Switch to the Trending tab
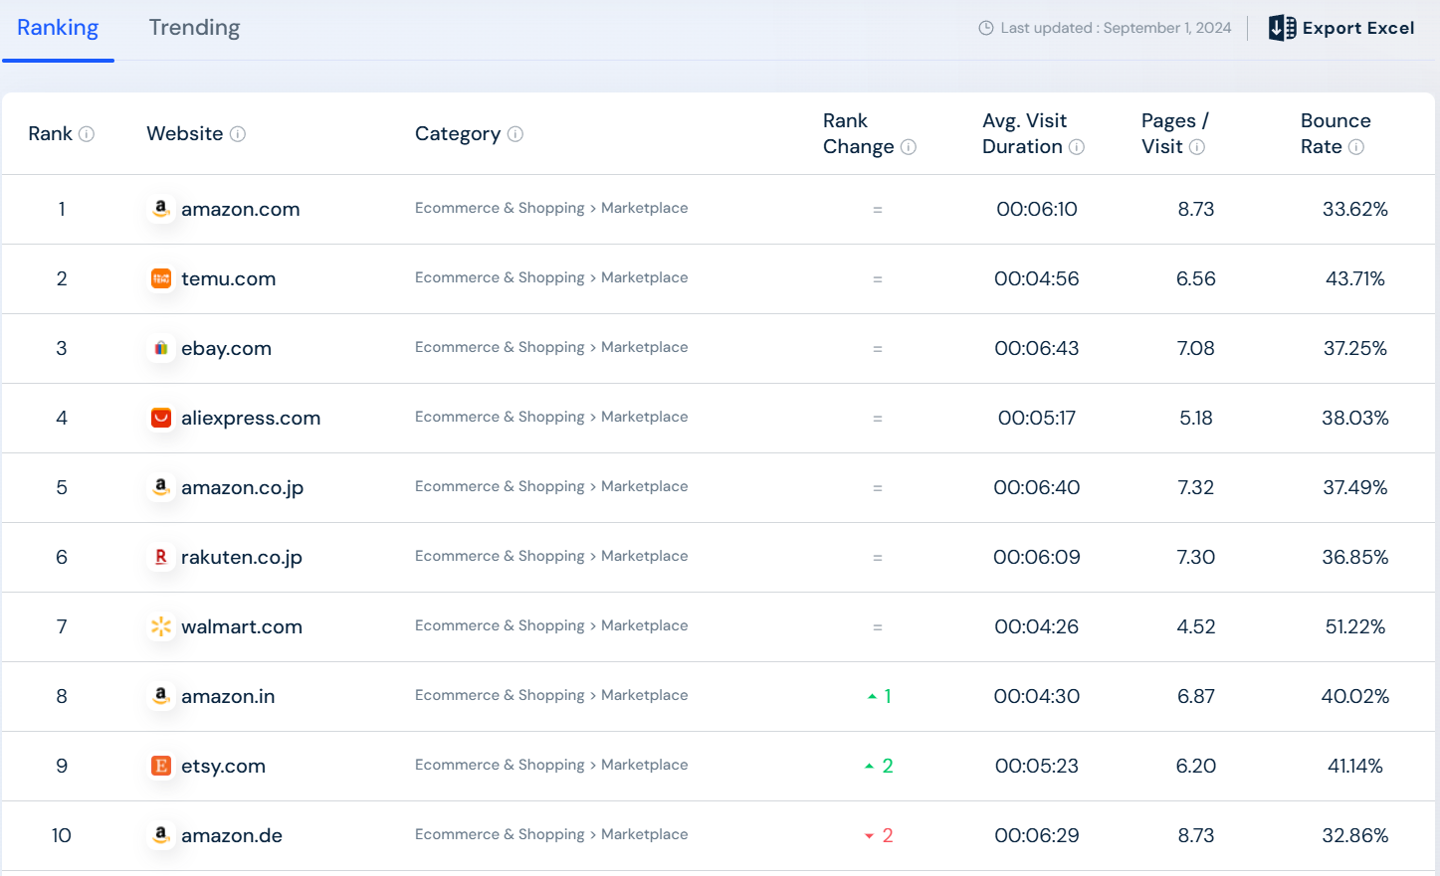Screen dimensions: 1440x876 (x=194, y=28)
